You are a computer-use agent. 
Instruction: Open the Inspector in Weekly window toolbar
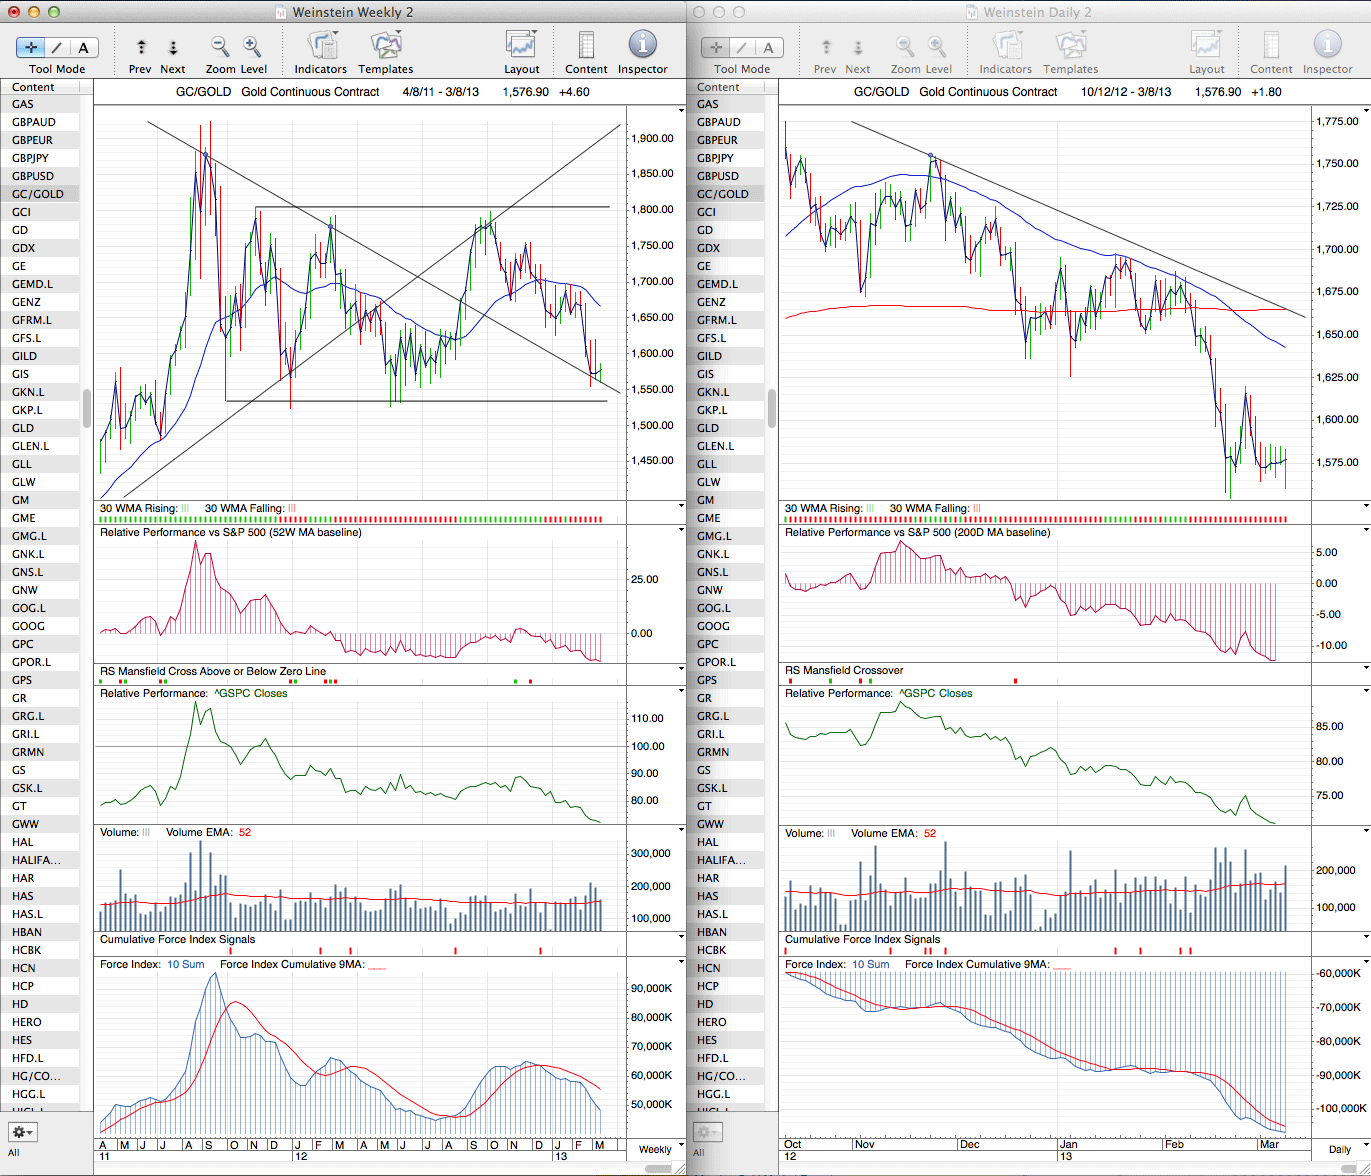pyautogui.click(x=642, y=47)
